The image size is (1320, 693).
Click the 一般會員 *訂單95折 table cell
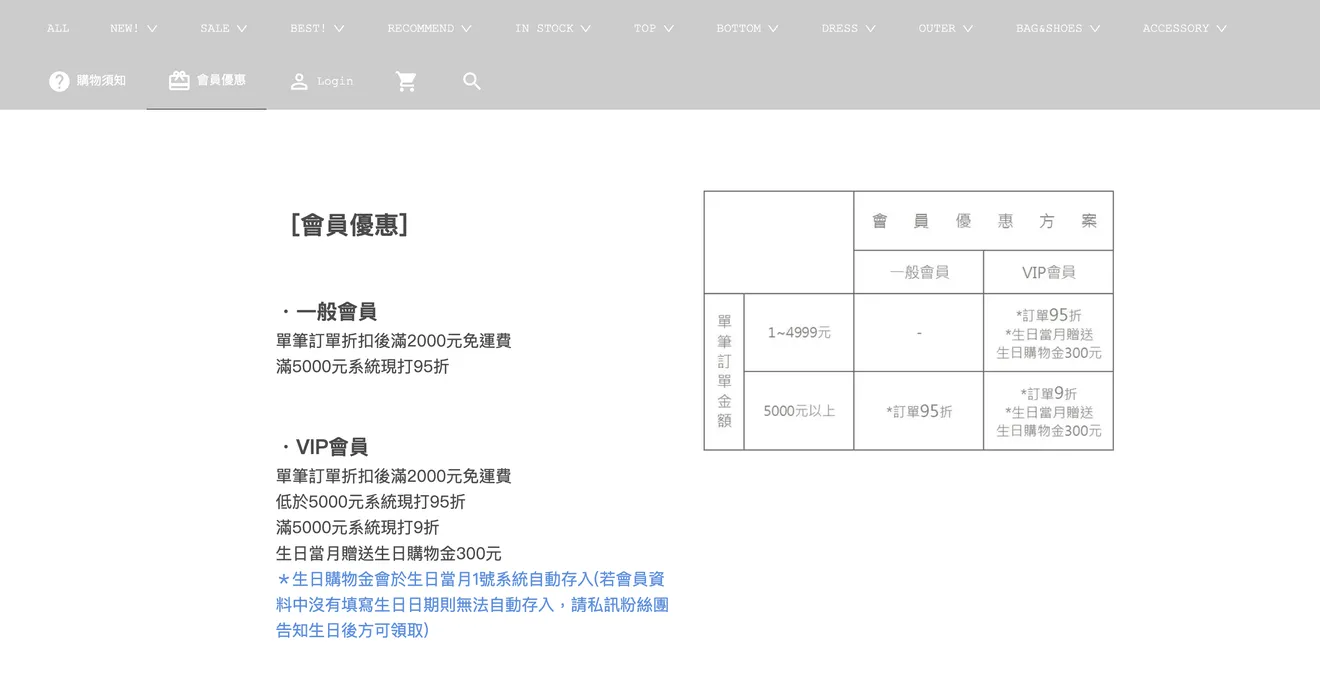pyautogui.click(x=919, y=411)
